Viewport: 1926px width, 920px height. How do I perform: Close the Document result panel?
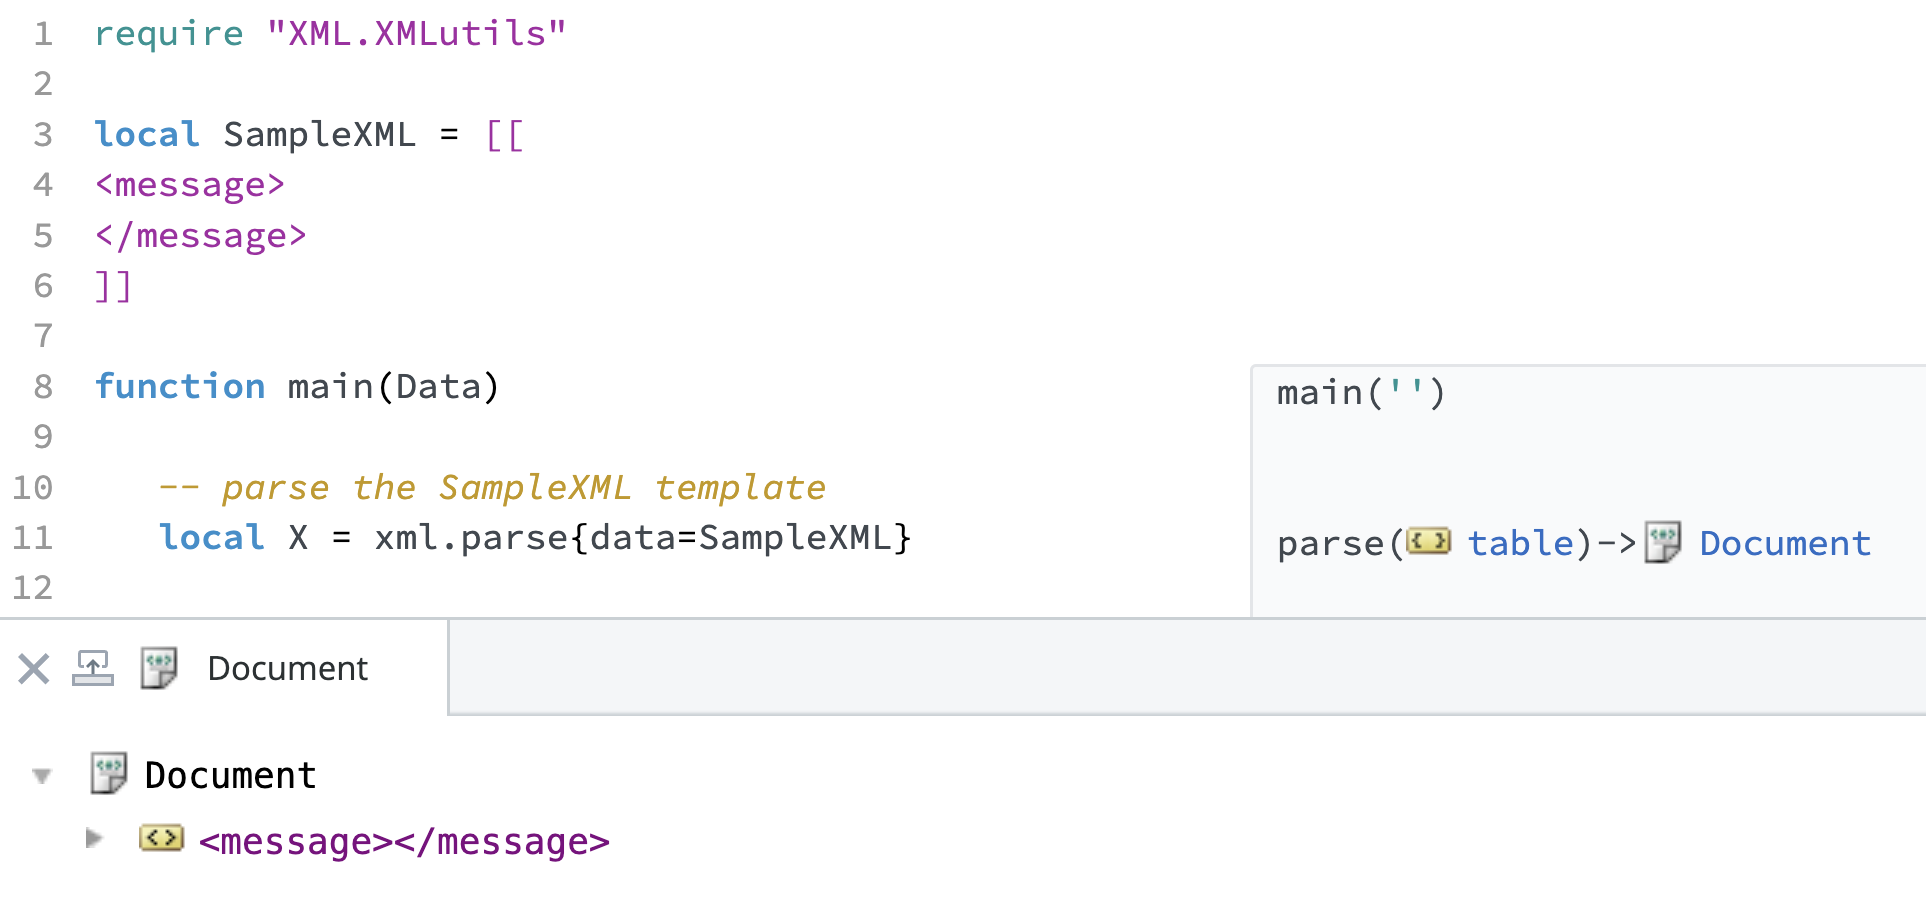click(34, 668)
